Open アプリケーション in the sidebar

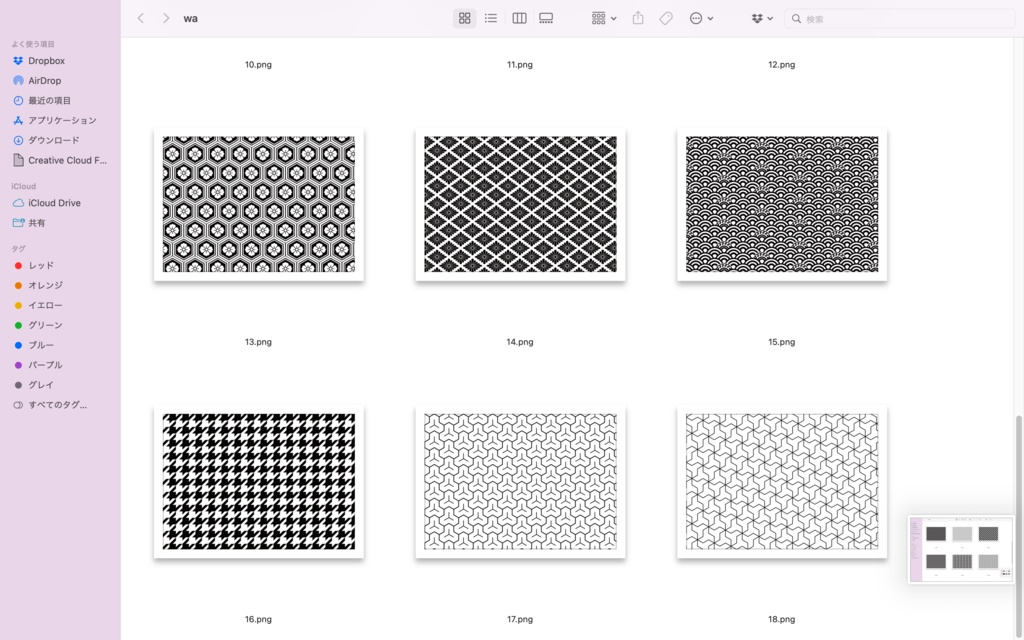pos(60,120)
